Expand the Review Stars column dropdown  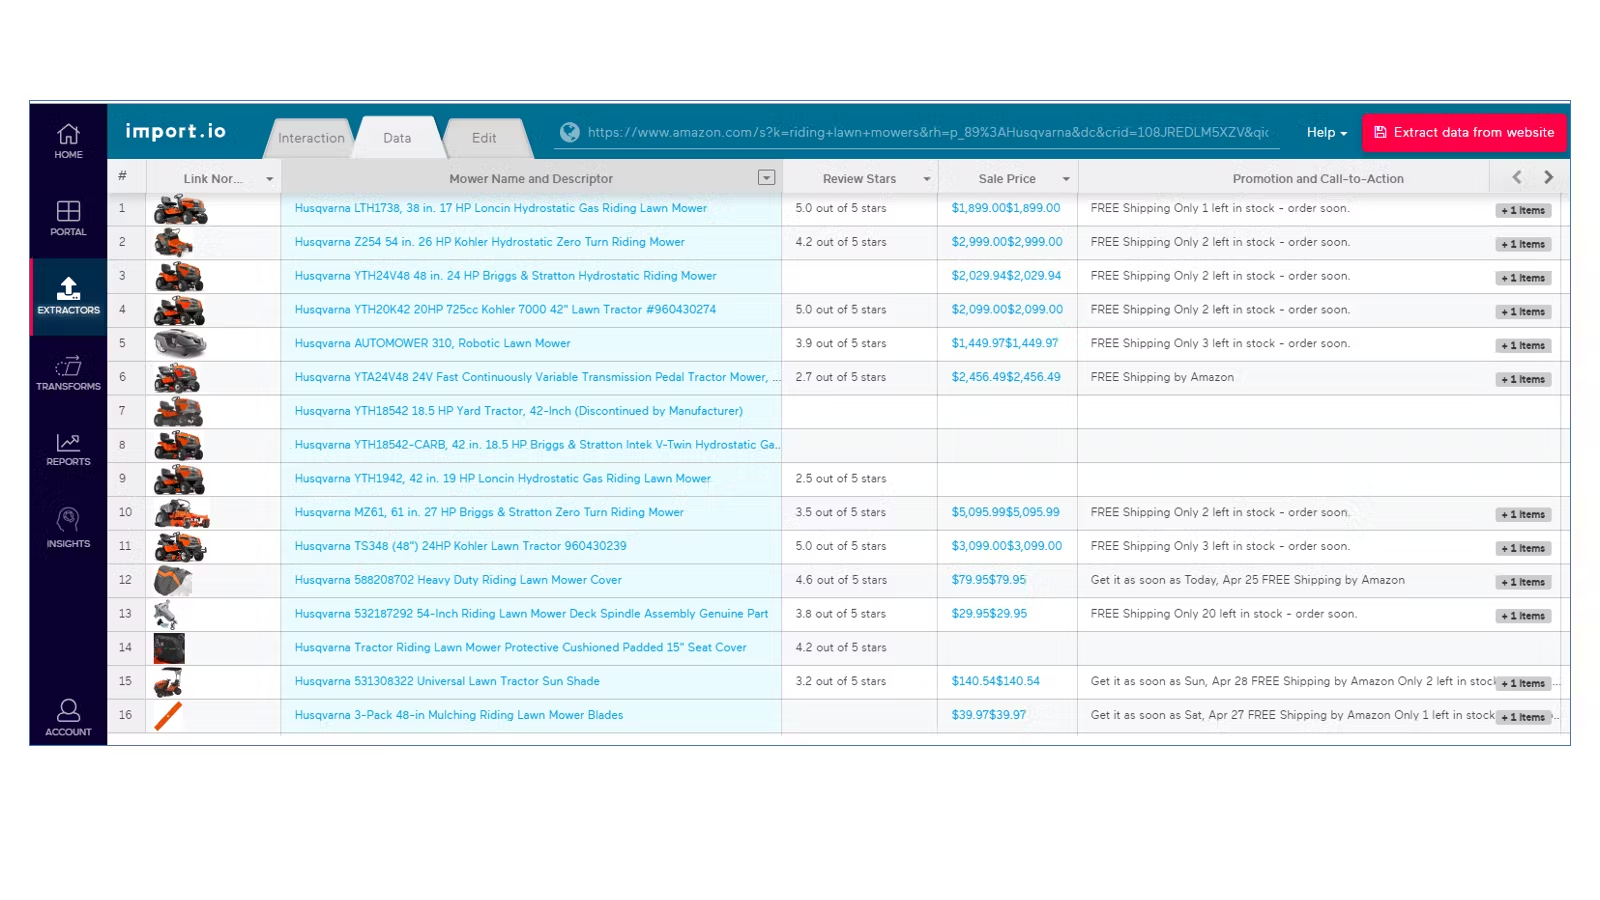(927, 179)
